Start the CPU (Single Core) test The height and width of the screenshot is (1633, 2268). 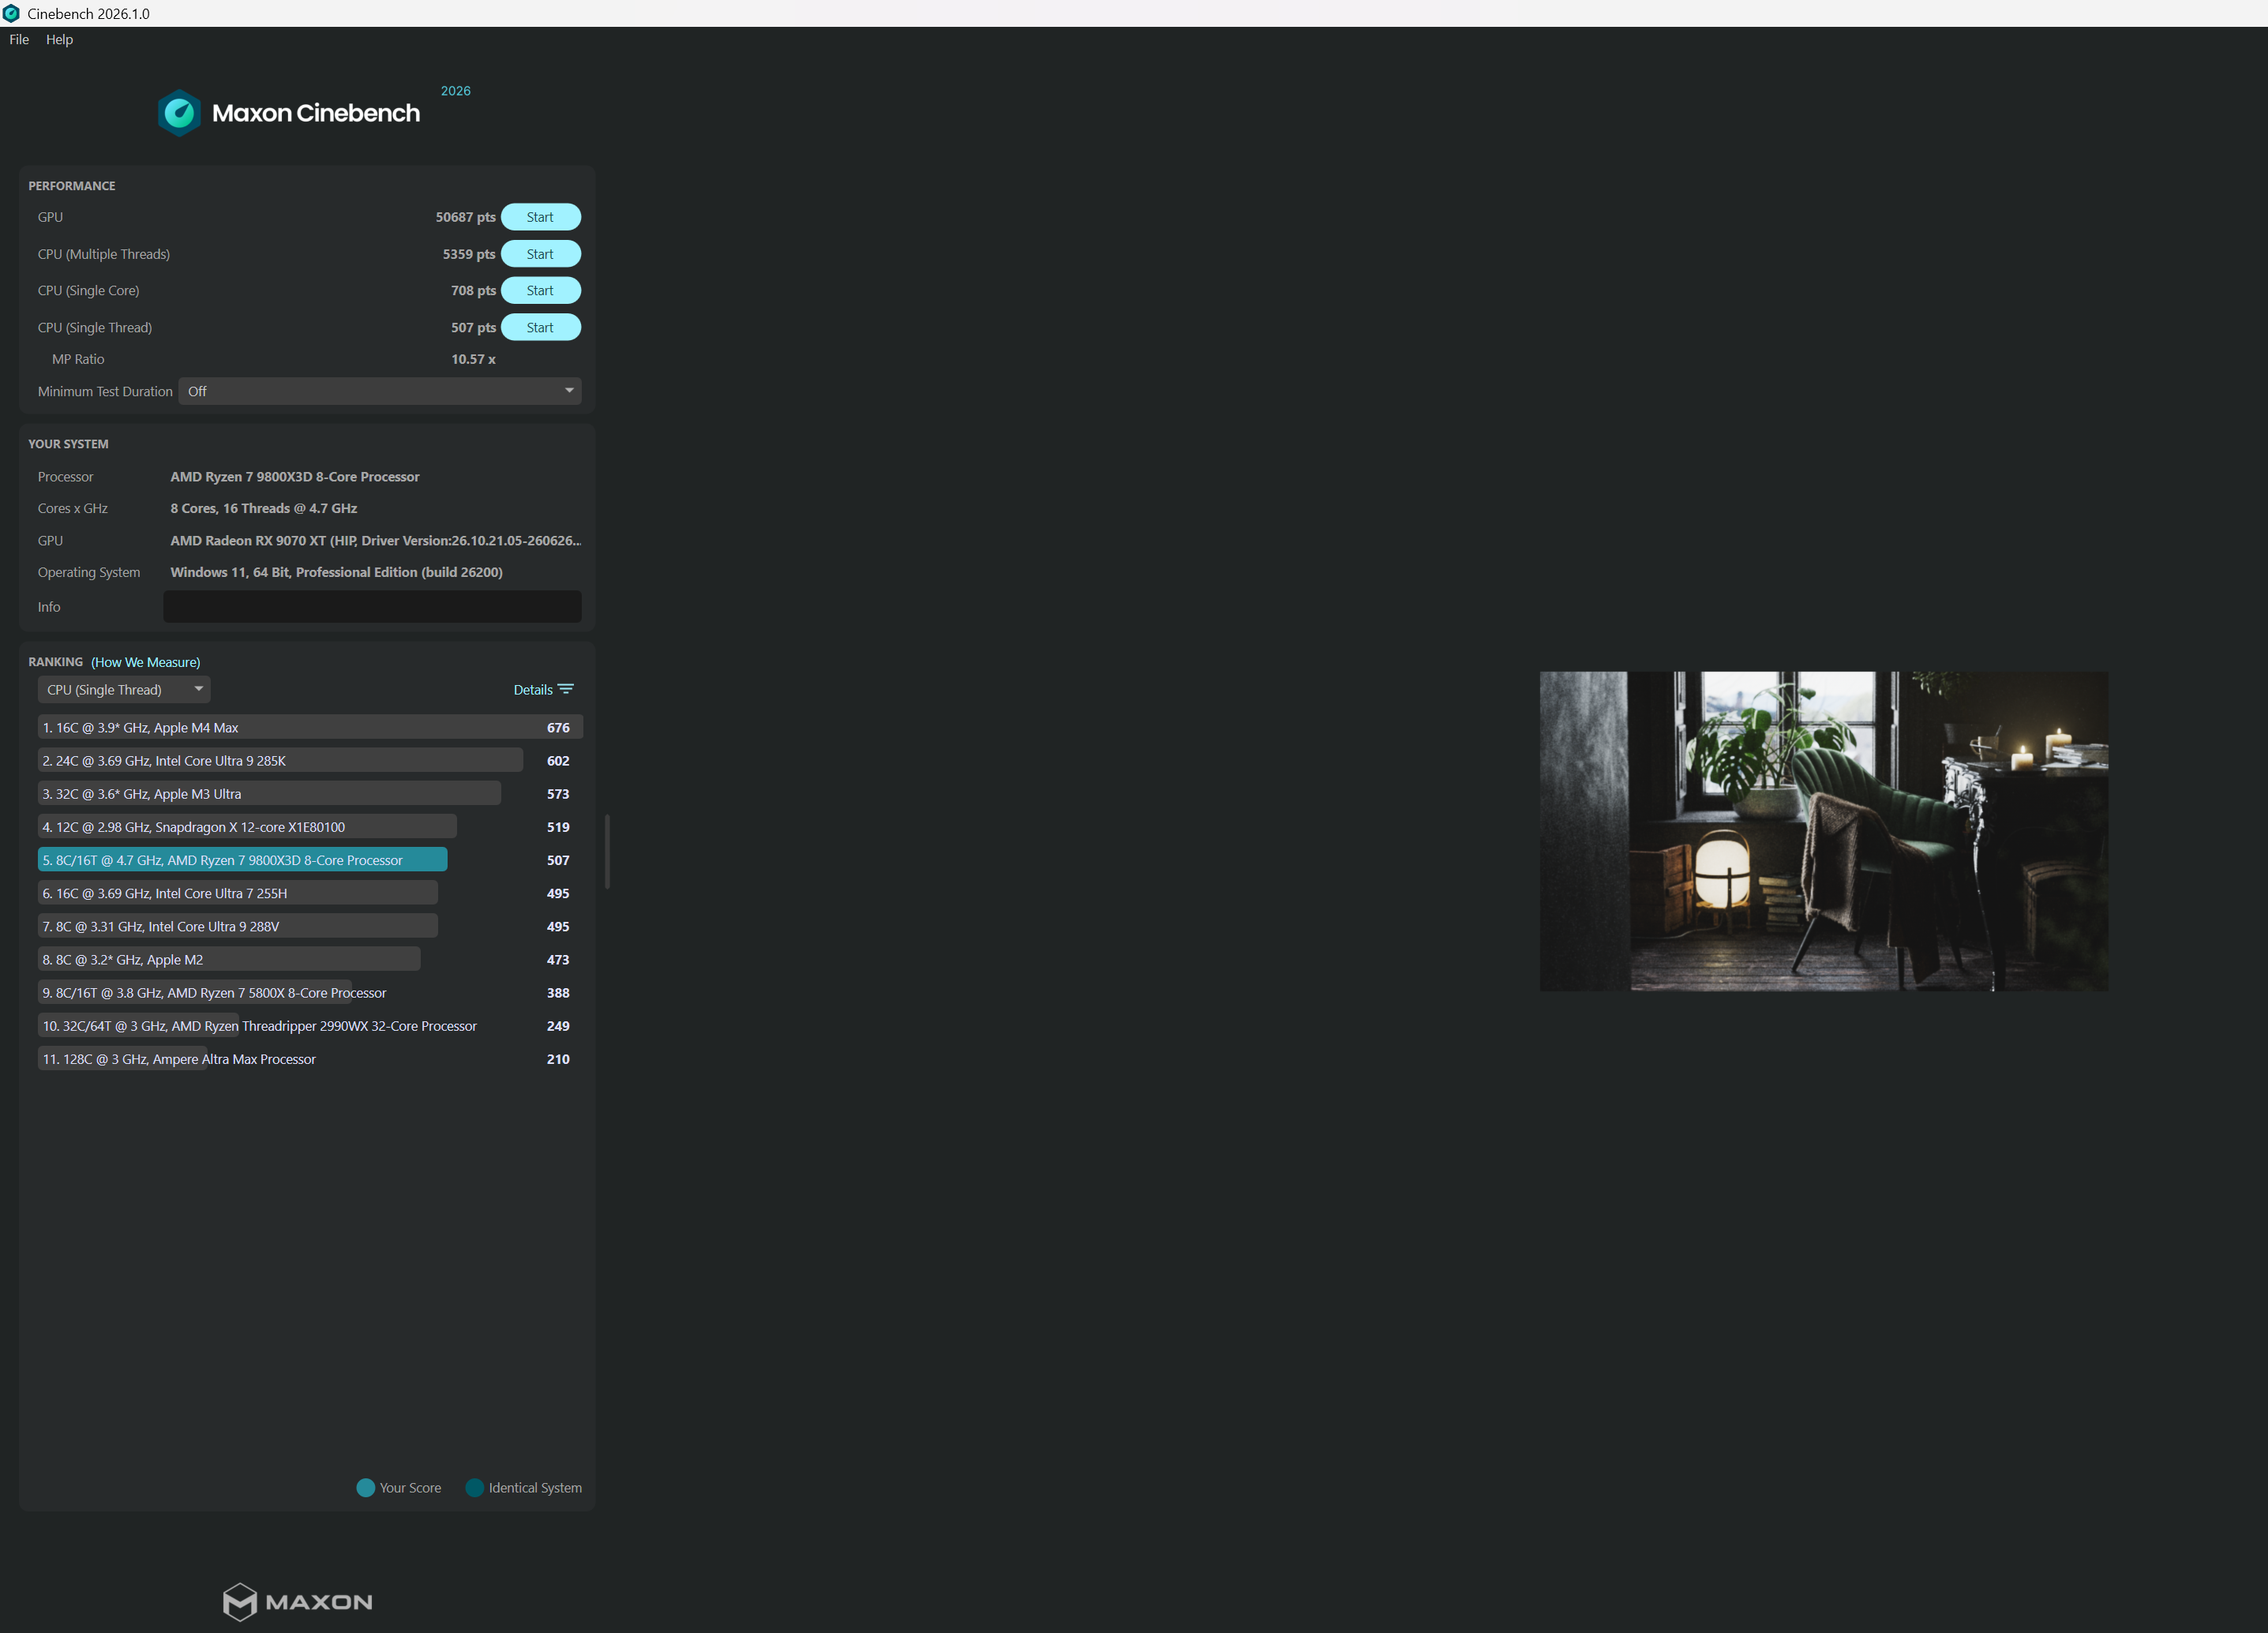[x=540, y=290]
